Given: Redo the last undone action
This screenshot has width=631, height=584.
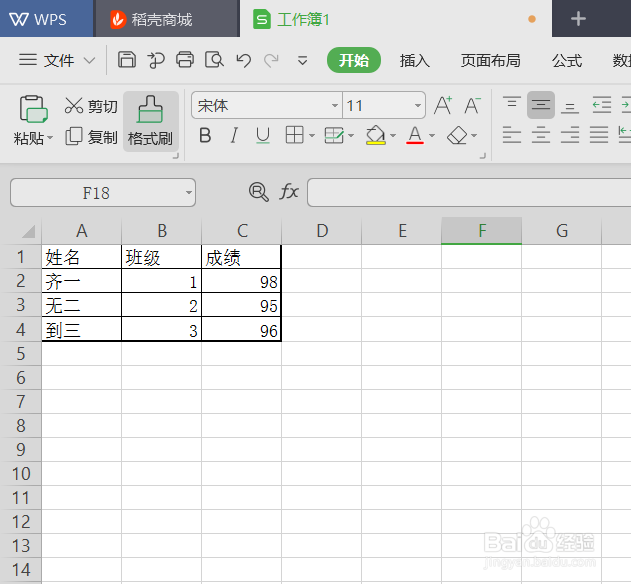Looking at the screenshot, I should coord(271,60).
